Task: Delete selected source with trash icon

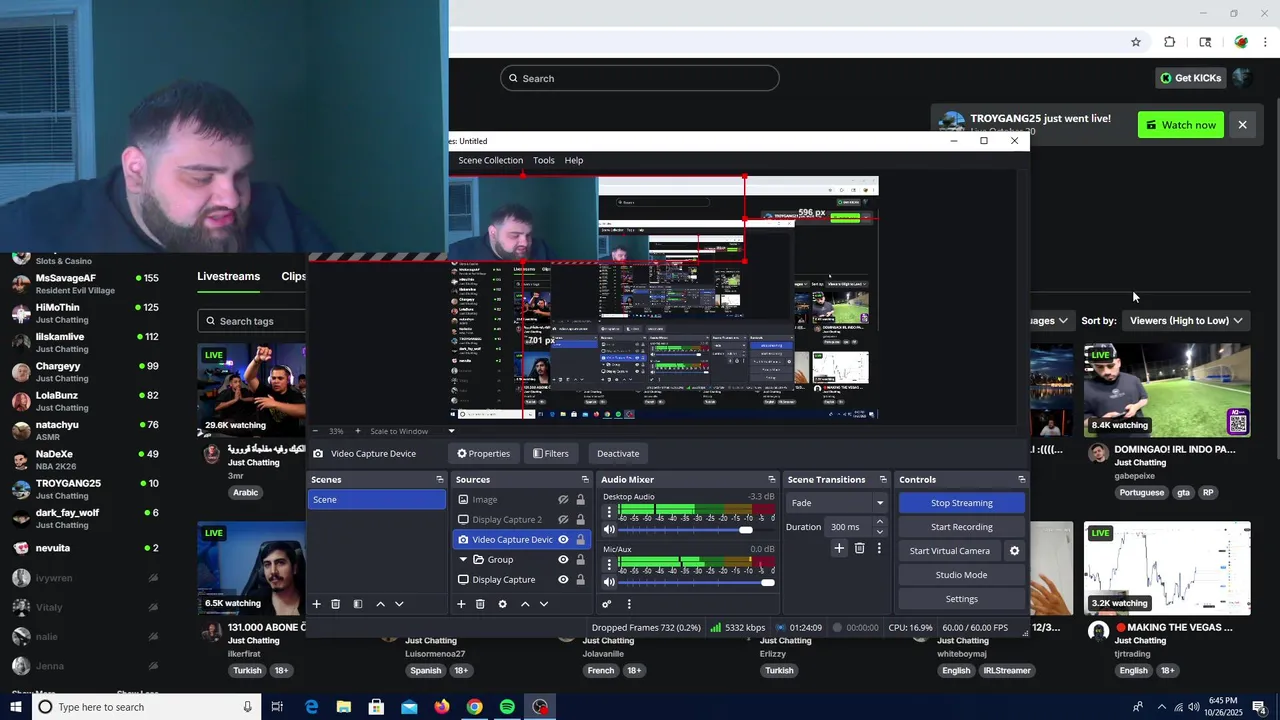Action: (x=480, y=604)
